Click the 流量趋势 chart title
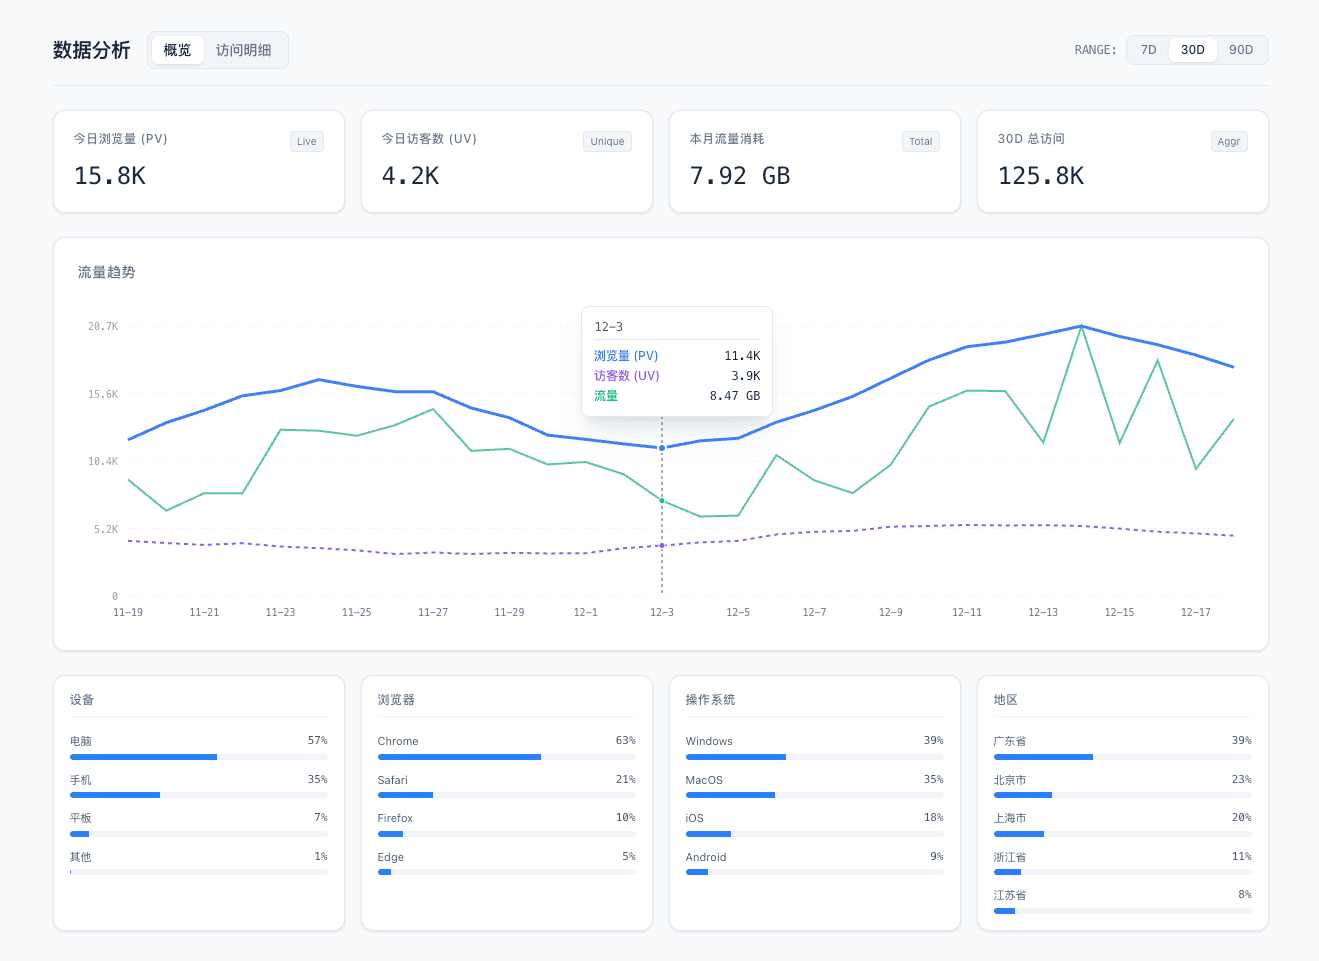The height and width of the screenshot is (961, 1319). coord(106,271)
